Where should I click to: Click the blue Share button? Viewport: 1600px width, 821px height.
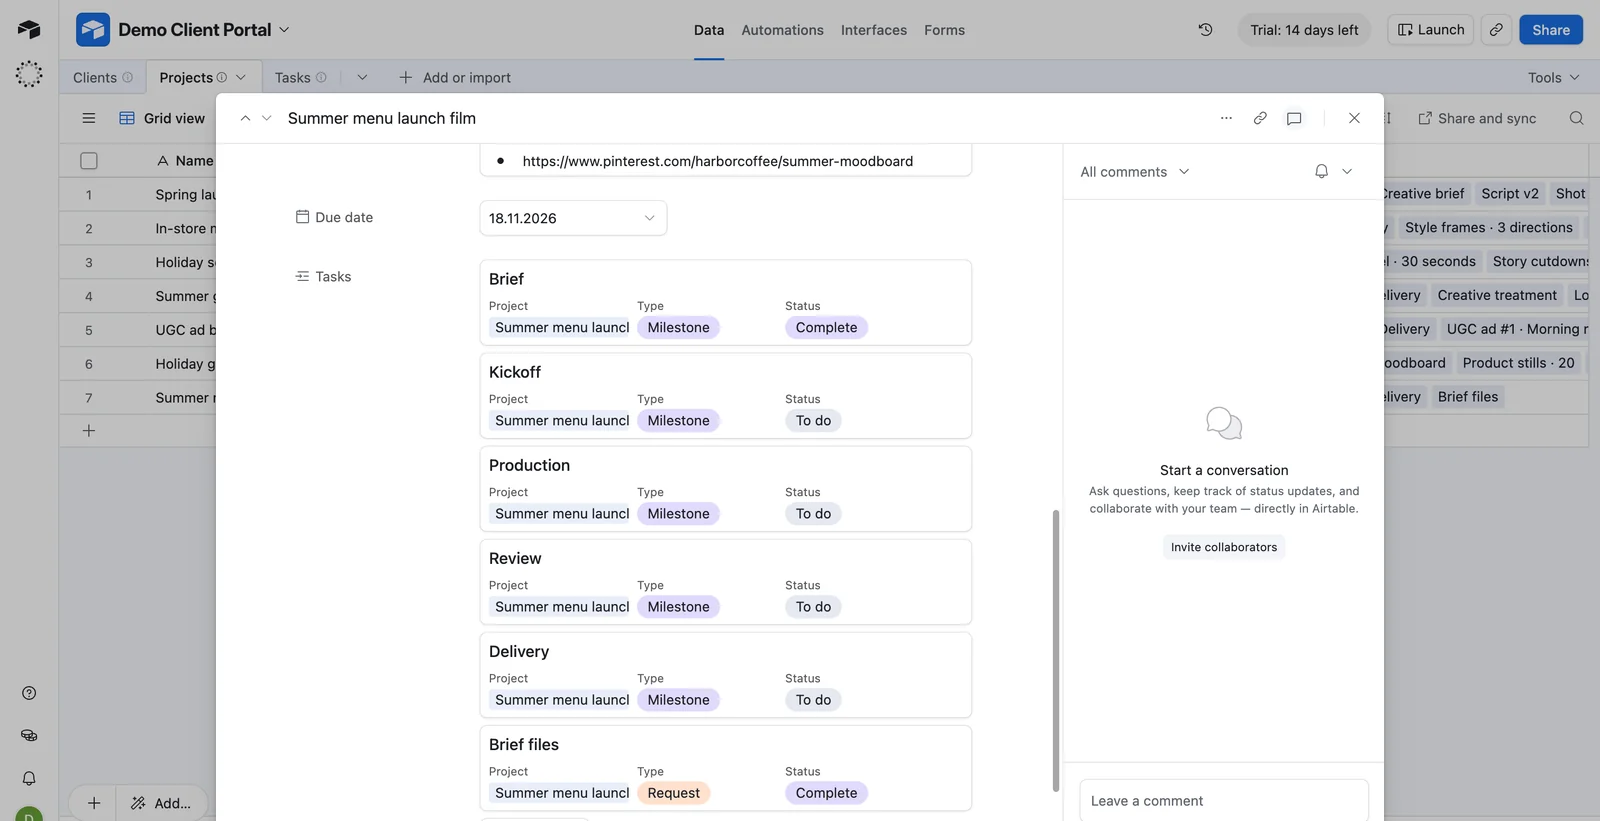(x=1551, y=30)
